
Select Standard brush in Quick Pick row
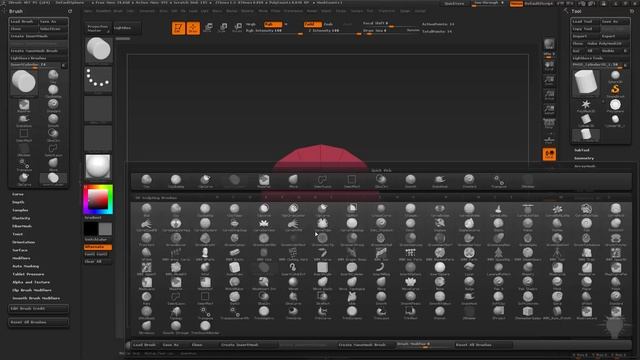(x=469, y=181)
